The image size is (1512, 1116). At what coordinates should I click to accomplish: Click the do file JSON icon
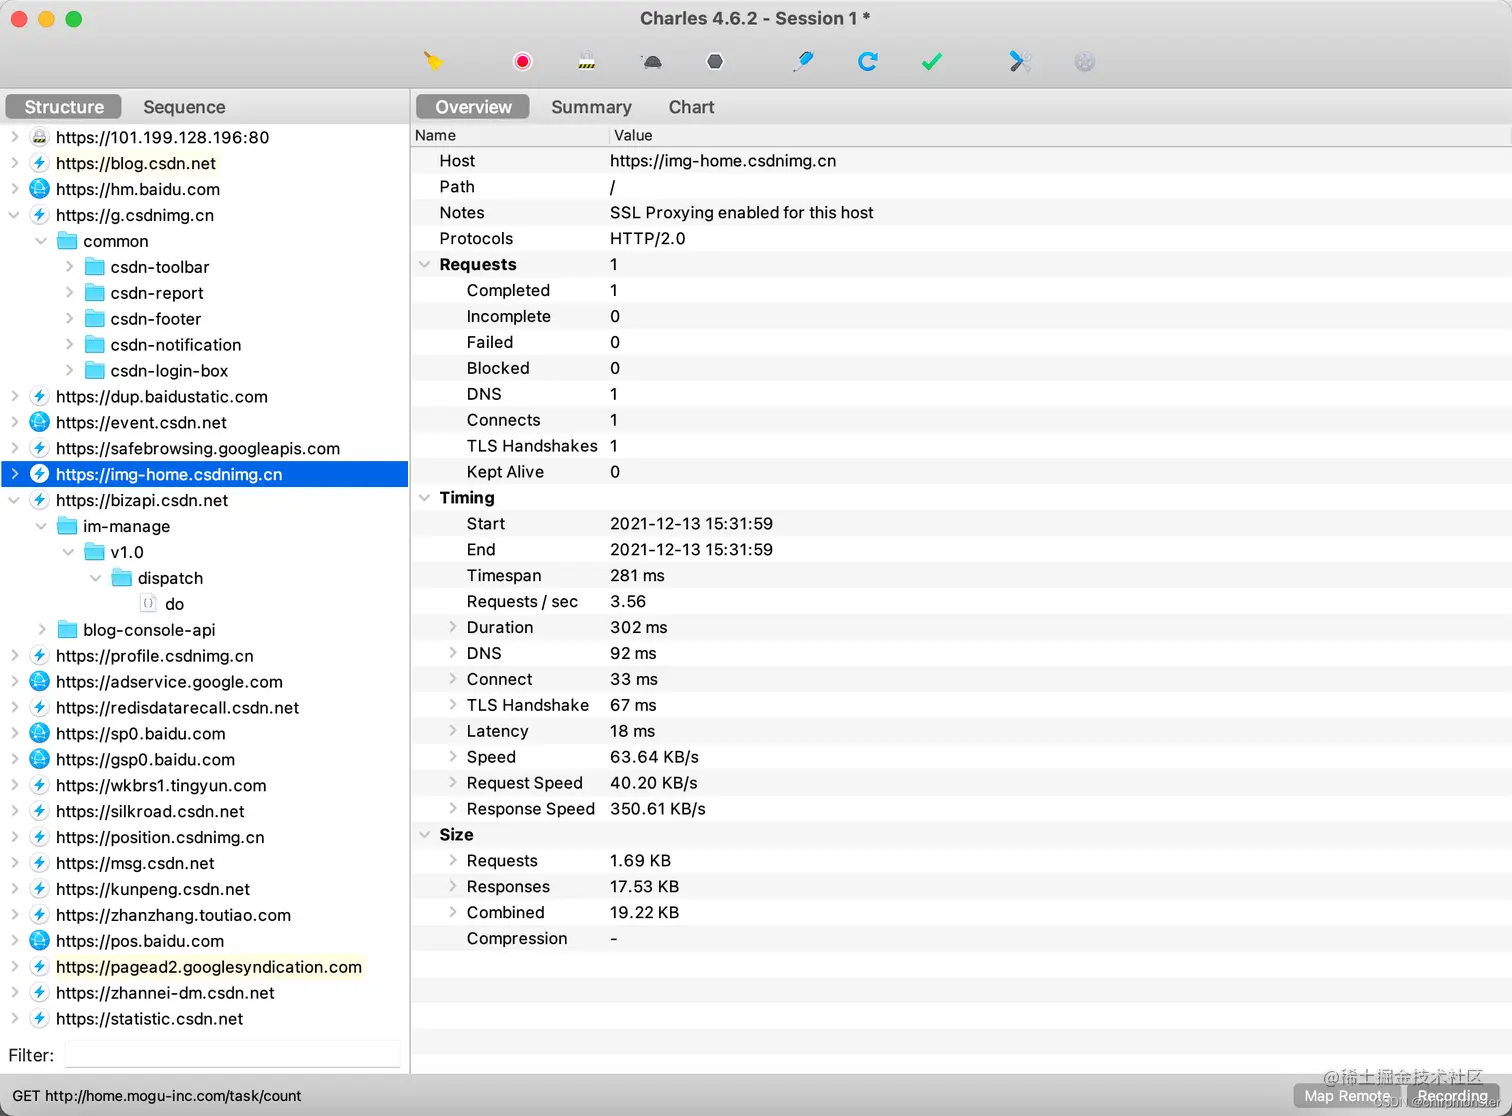148,603
